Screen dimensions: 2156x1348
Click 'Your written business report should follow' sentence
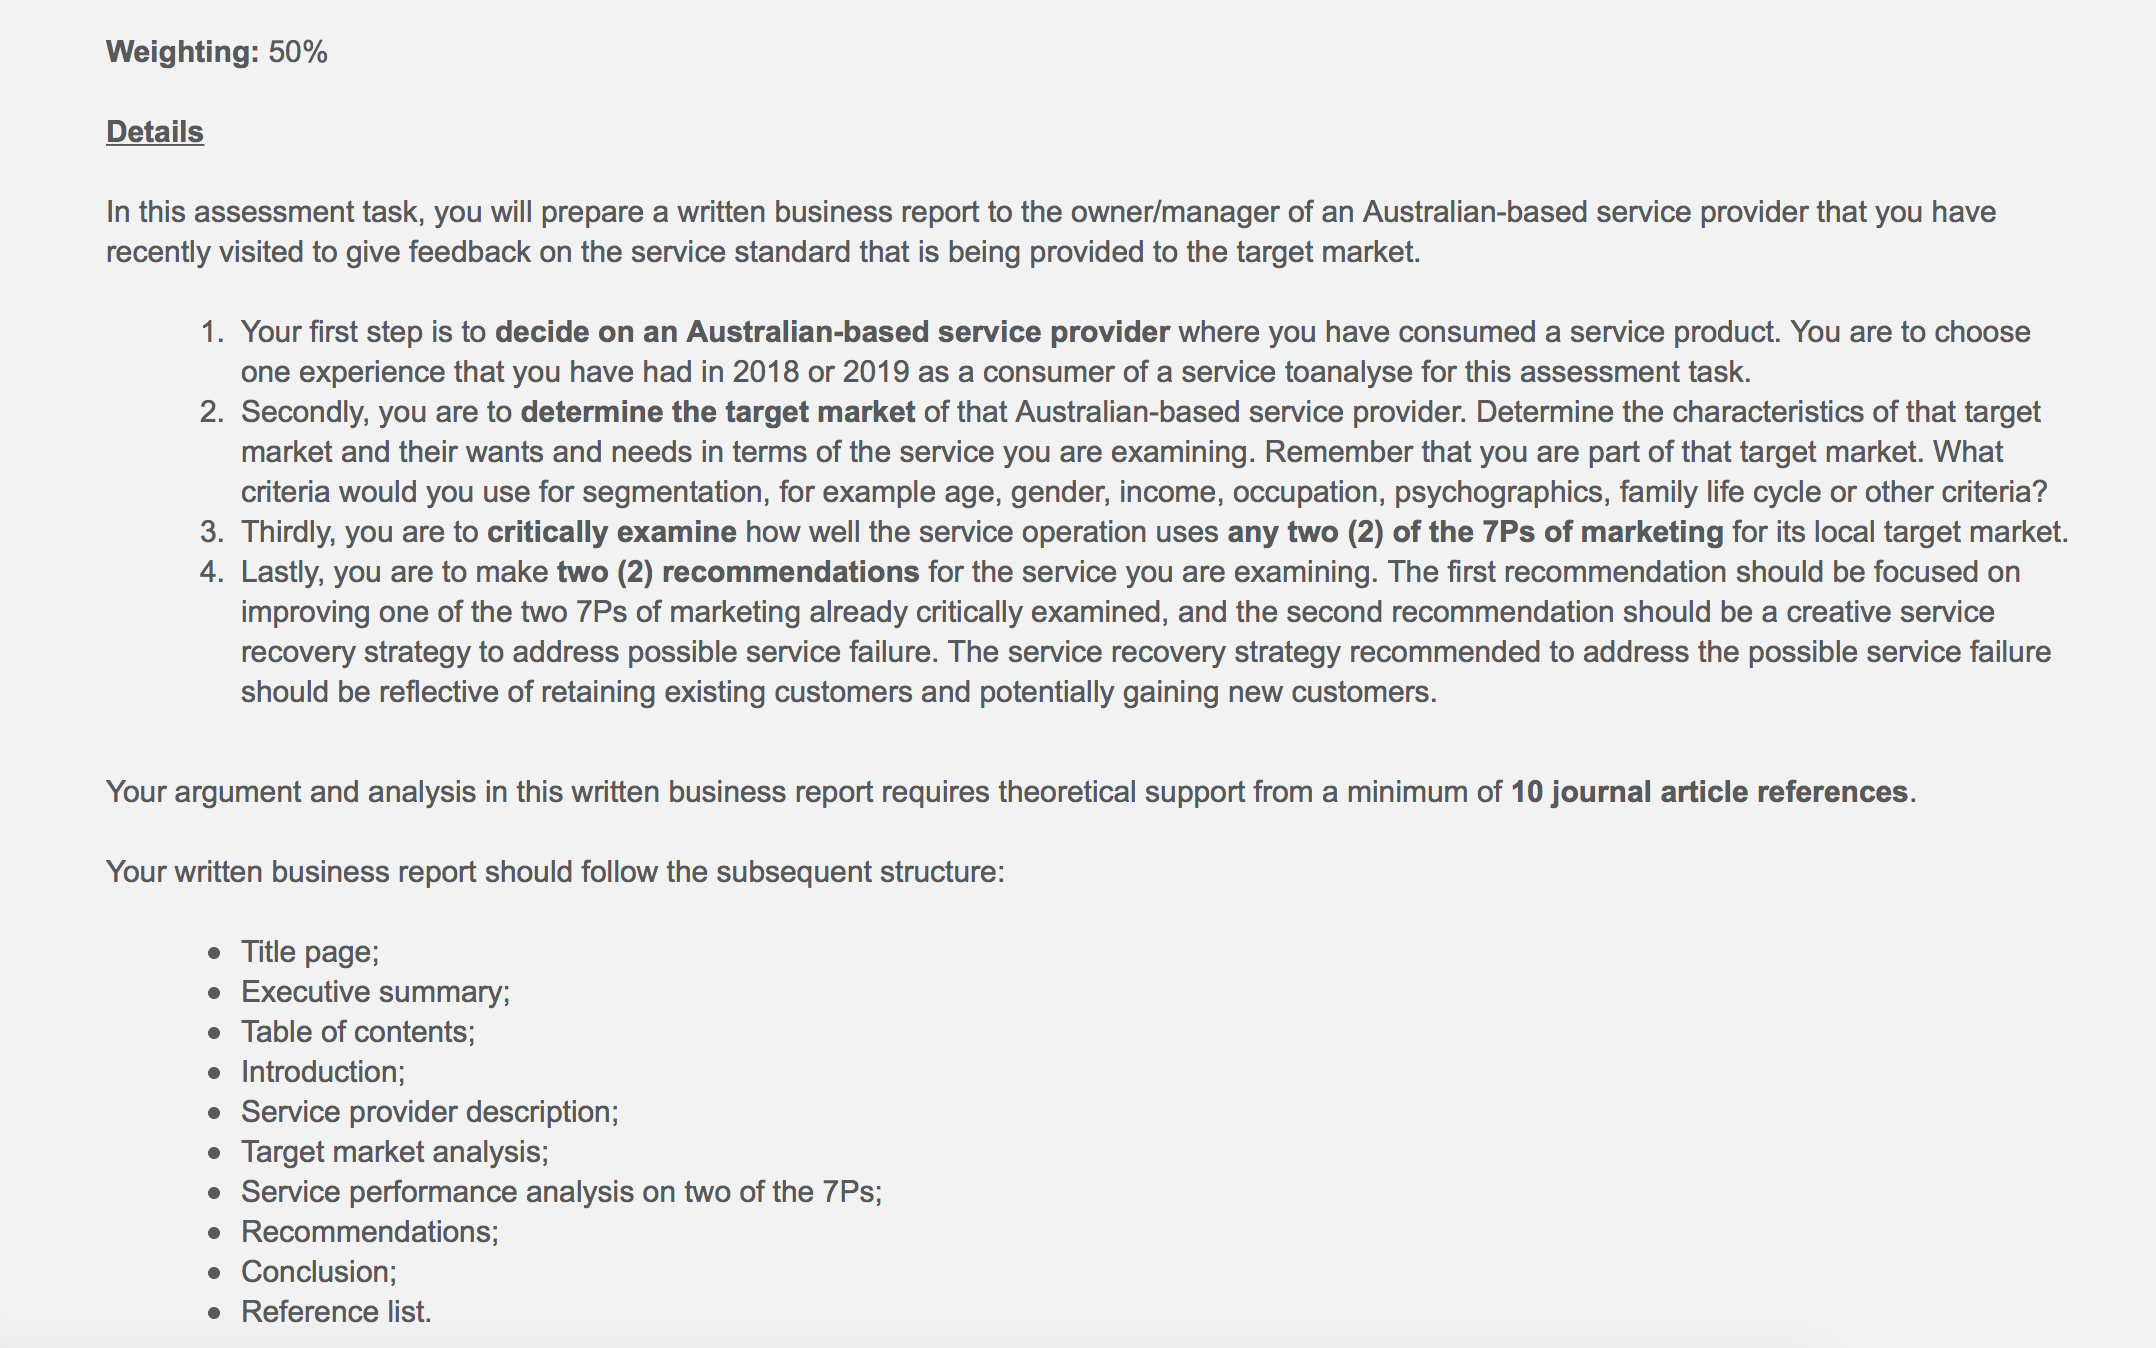click(x=555, y=872)
